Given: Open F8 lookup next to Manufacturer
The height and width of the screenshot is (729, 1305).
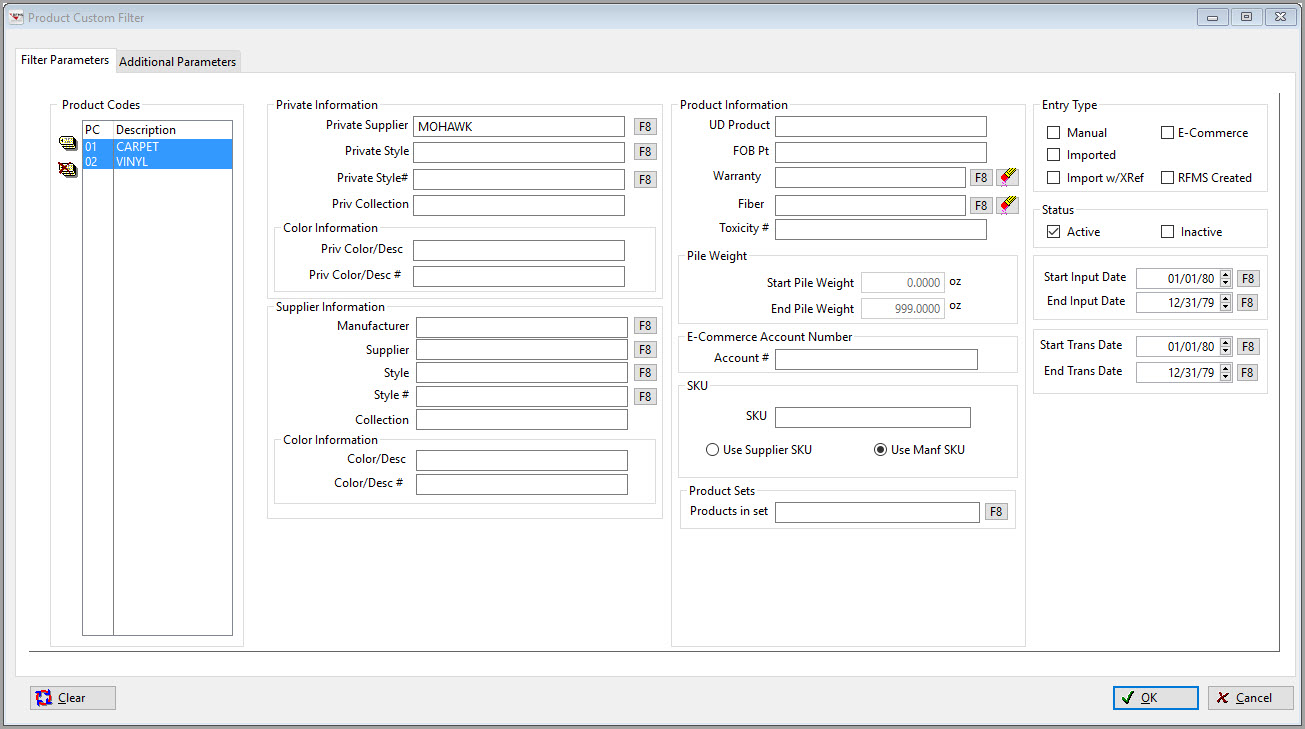Looking at the screenshot, I should 646,326.
